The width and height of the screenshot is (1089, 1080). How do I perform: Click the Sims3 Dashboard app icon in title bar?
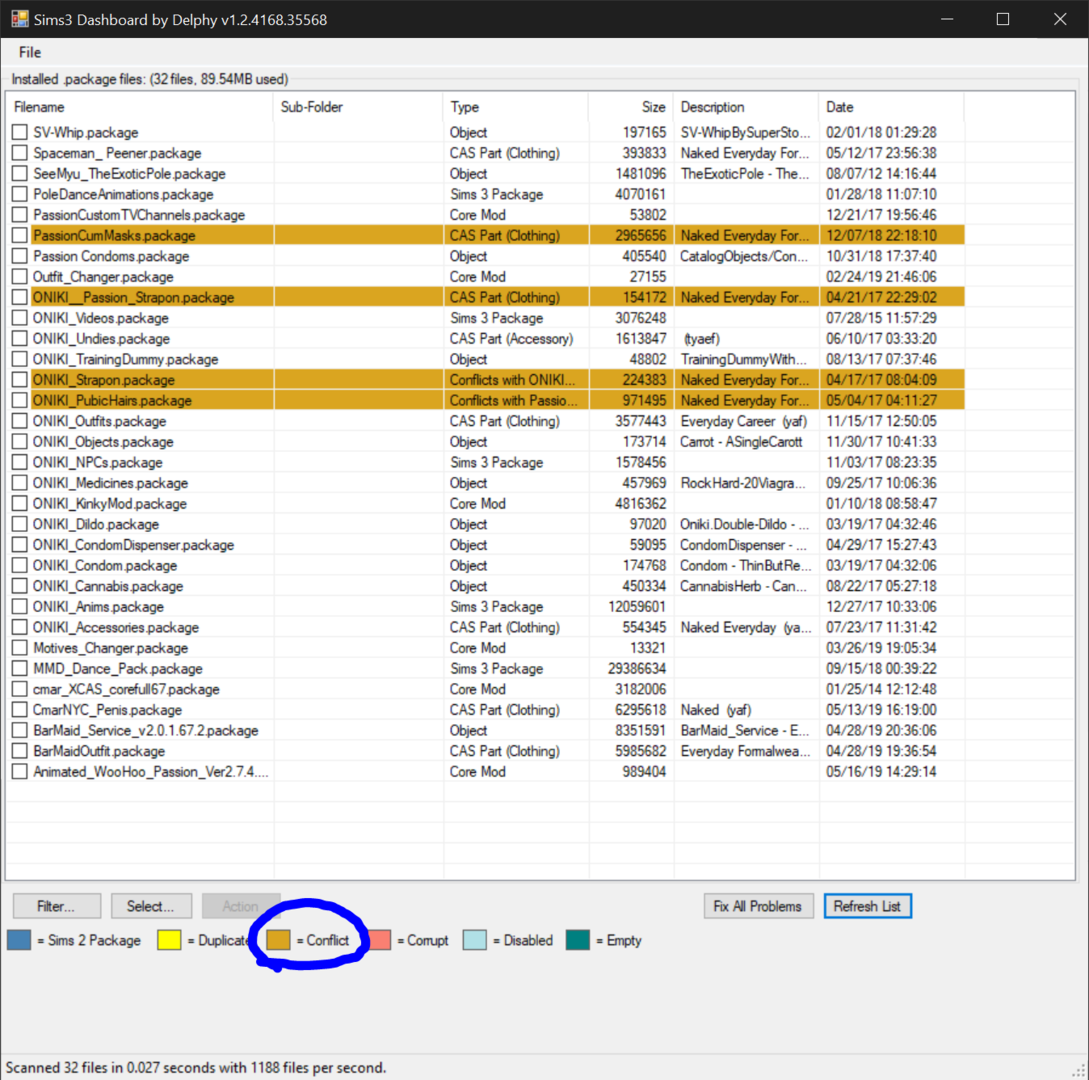point(19,19)
